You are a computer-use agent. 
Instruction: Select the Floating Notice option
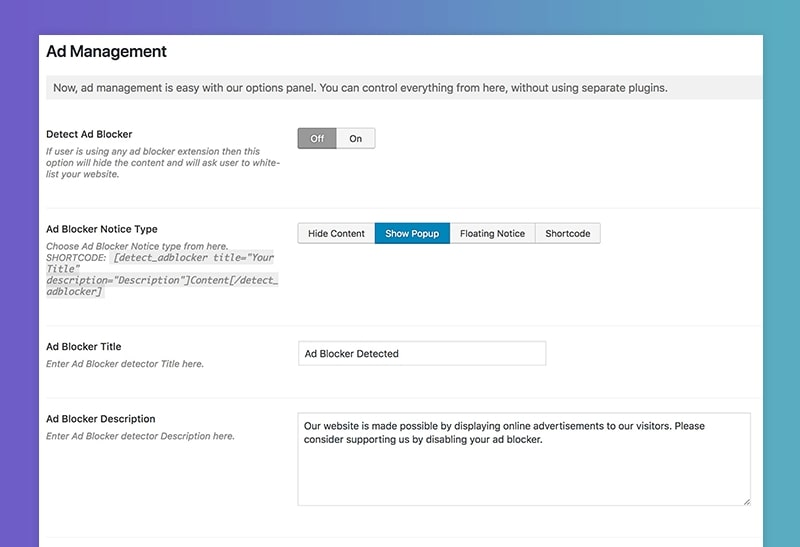coord(492,233)
